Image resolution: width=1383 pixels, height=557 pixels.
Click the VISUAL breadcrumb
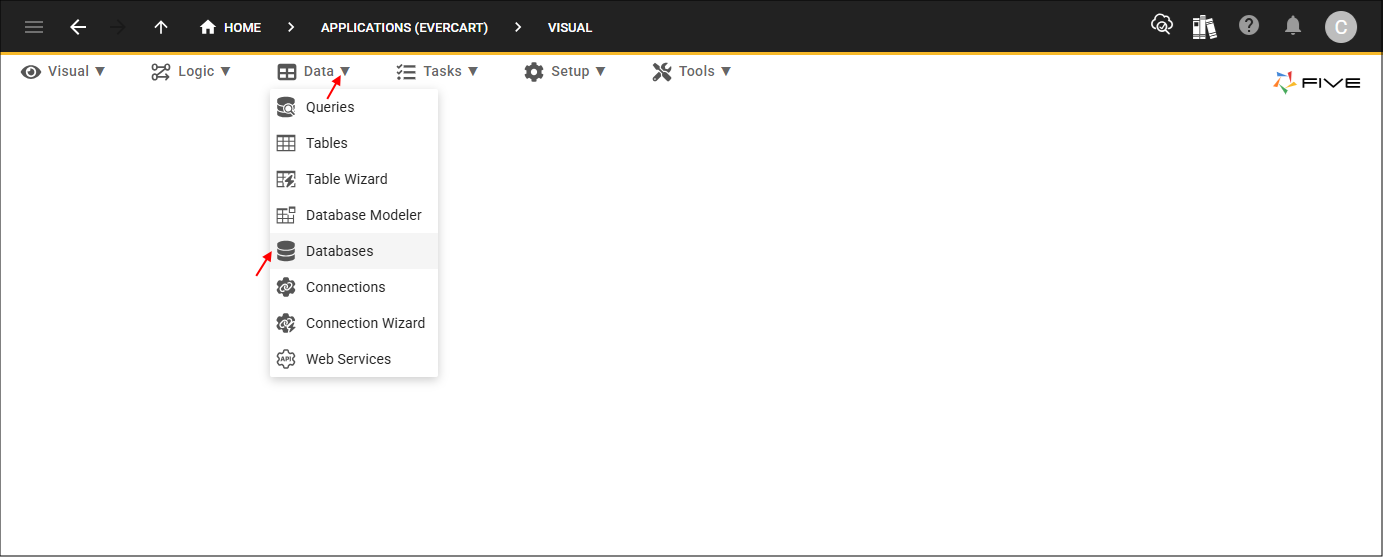[x=570, y=28]
